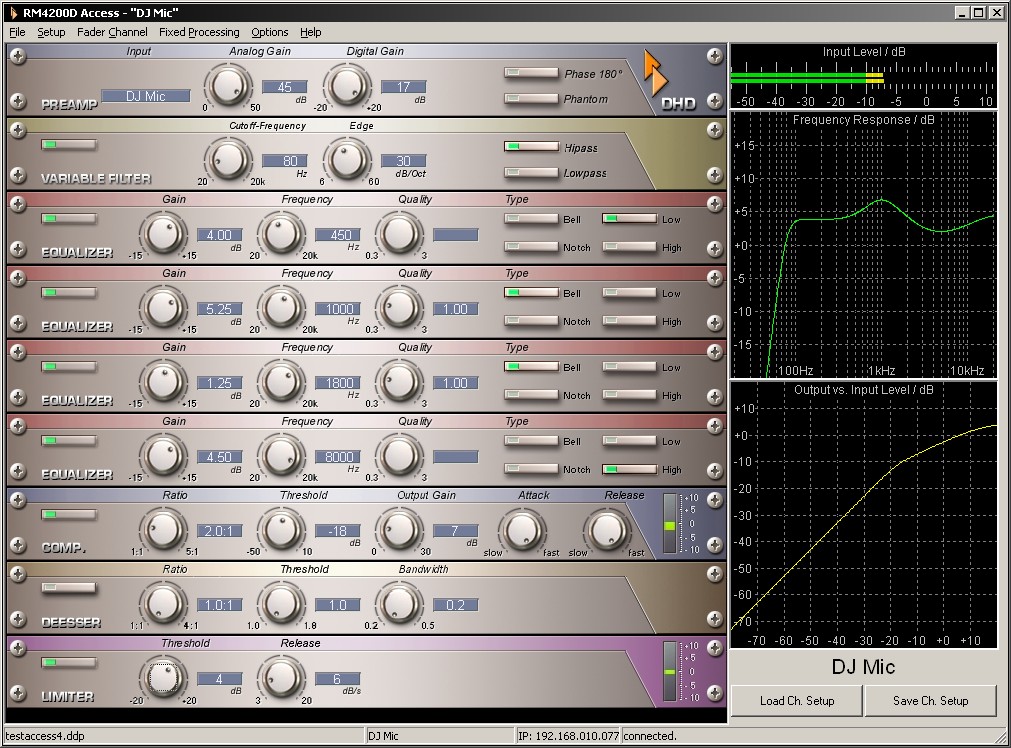Click the equalizer gain field showing 5.25
This screenshot has width=1011, height=748.
click(x=219, y=309)
